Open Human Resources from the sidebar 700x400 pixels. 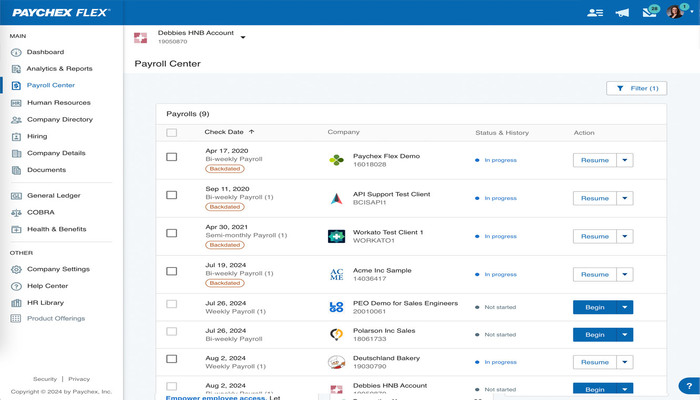coord(59,102)
